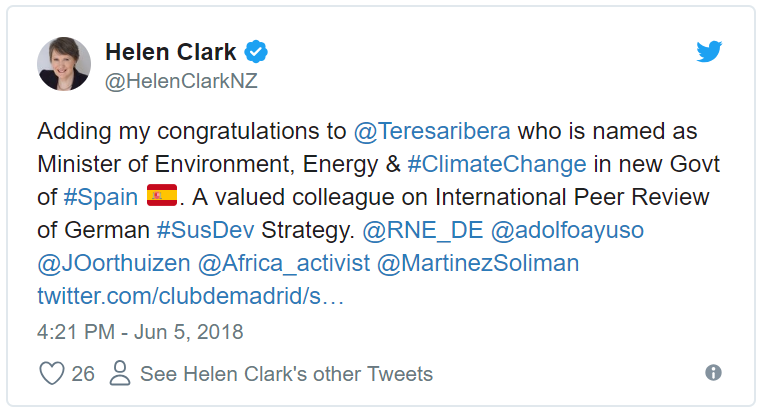Screen dimensions: 763x414
Task: Click the person profile icon
Action: tap(120, 374)
